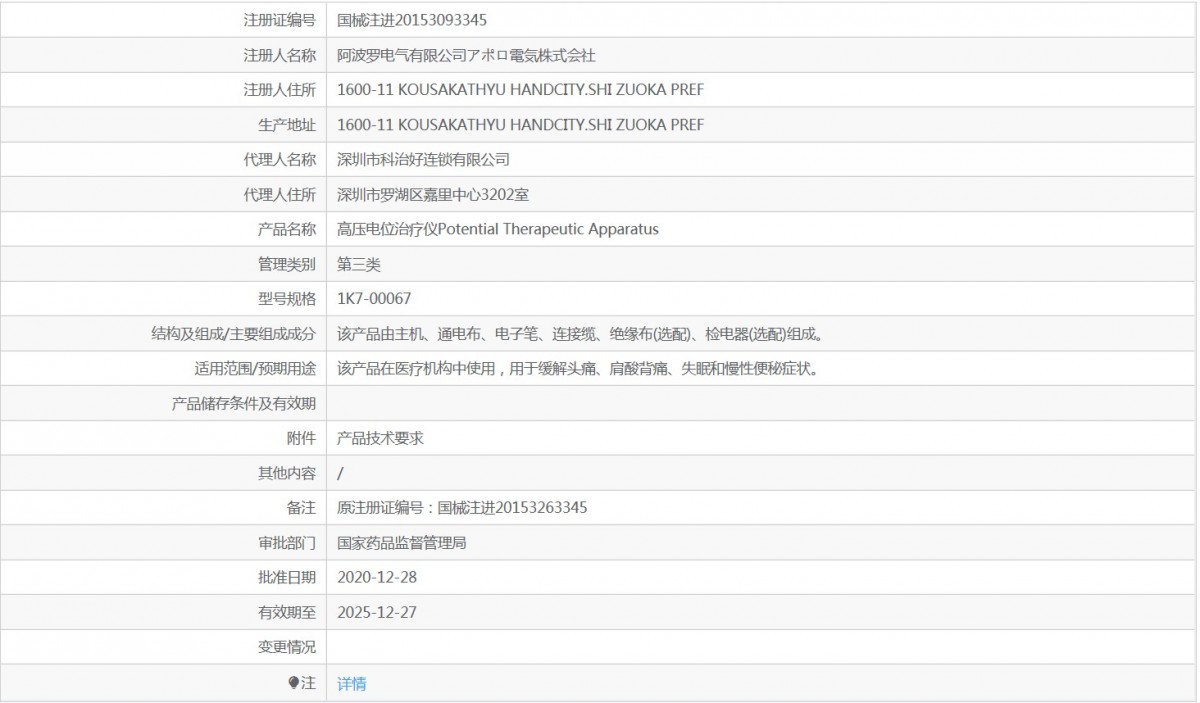
Task: Select the address in the 注册人住所 row
Action: click(520, 90)
